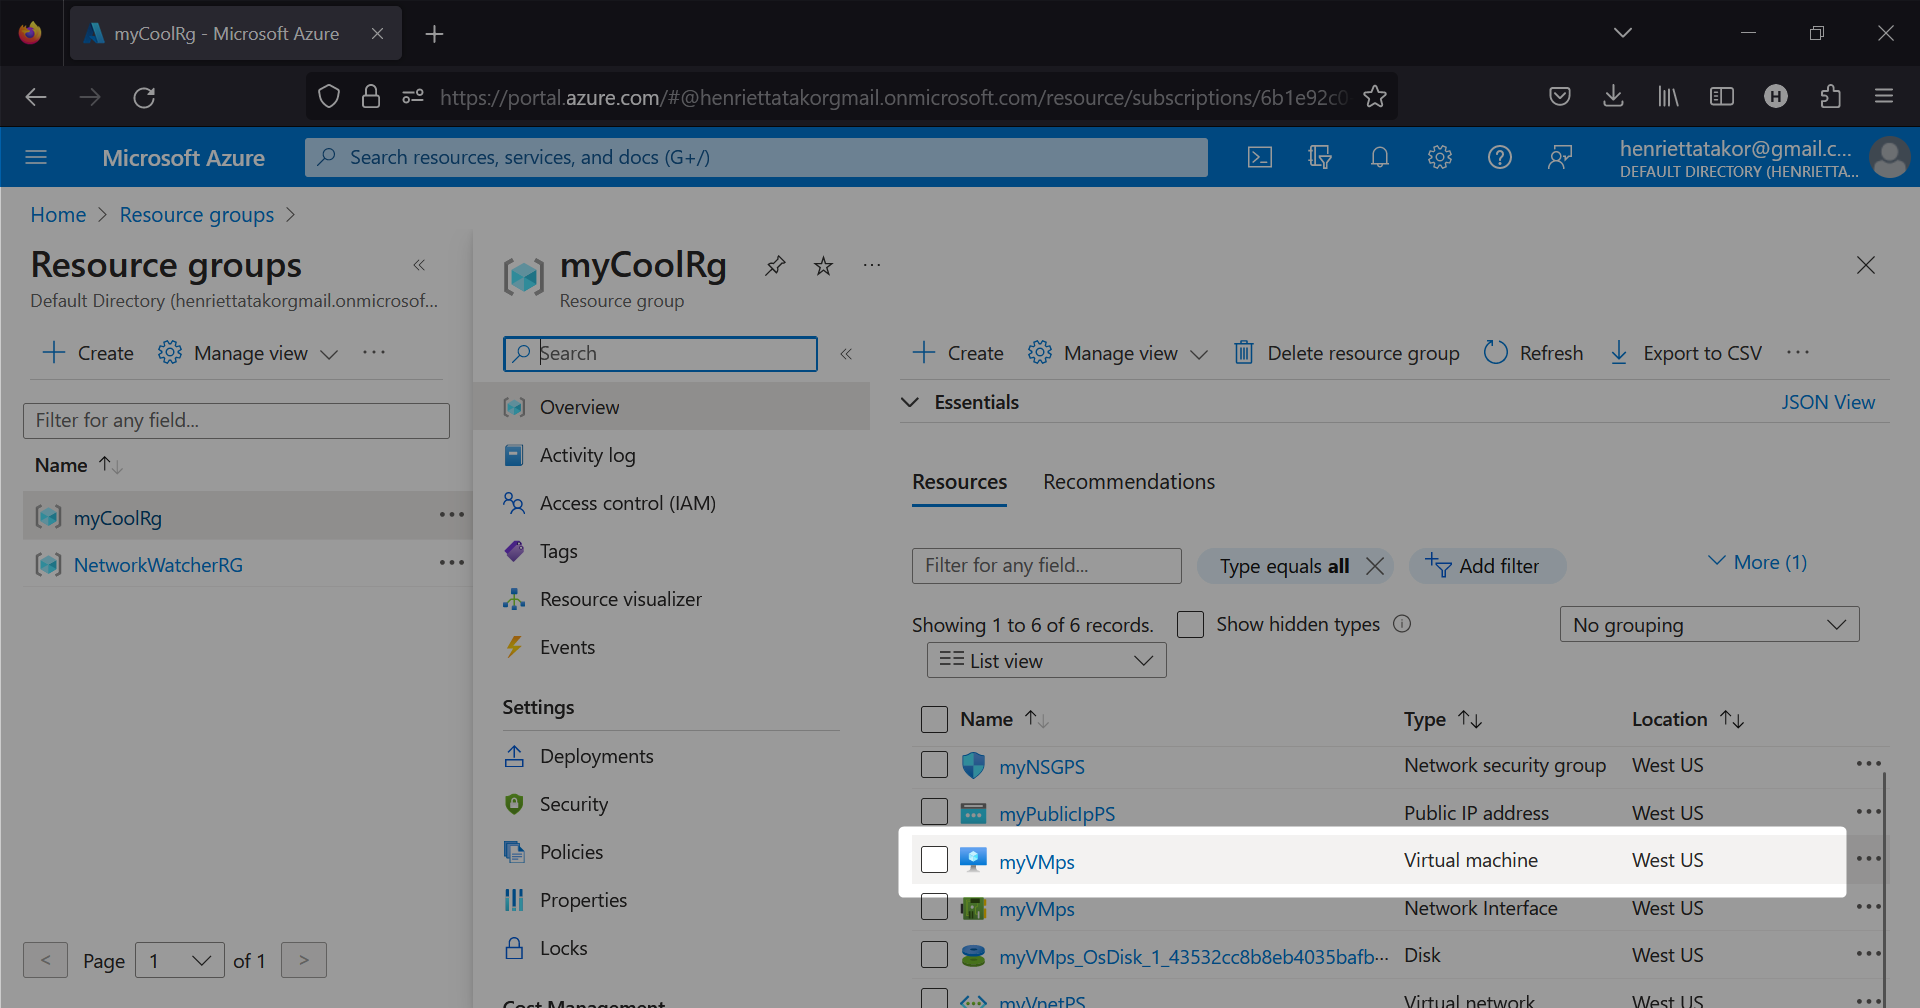Open the Azure portal hamburger menu
Image resolution: width=1920 pixels, height=1008 pixels.
click(x=36, y=157)
